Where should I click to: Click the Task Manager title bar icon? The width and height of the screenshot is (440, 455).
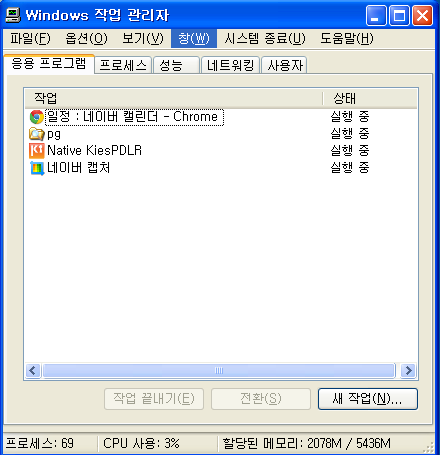[x=13, y=15]
